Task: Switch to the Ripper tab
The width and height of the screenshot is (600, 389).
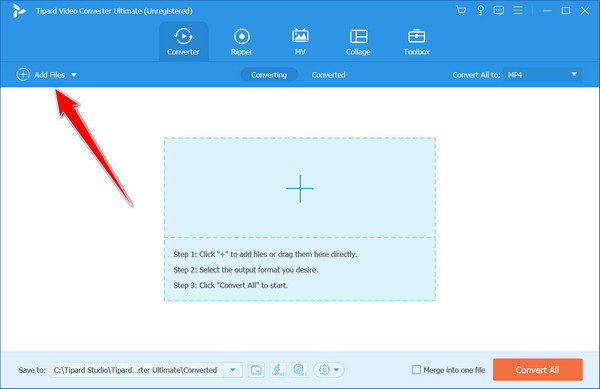Action: tap(241, 42)
